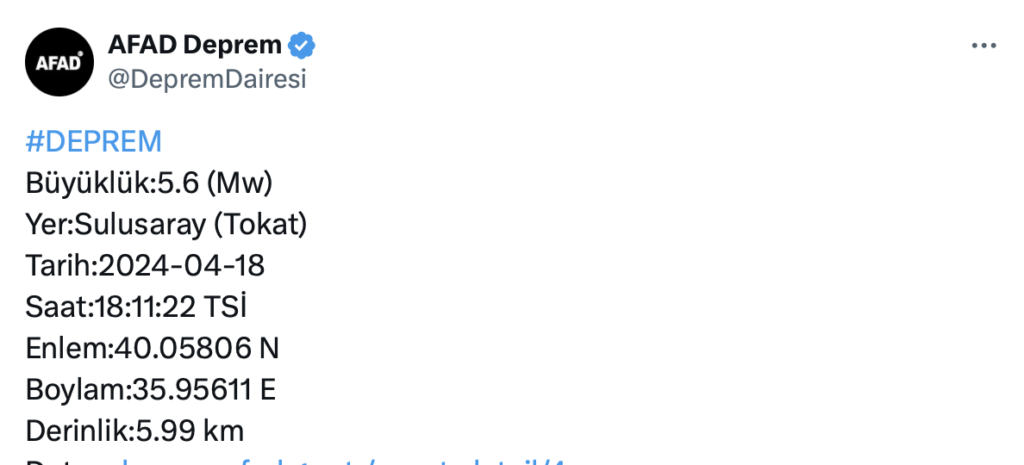Open the tweet's more options ellipsis
1024x465 pixels.
point(984,46)
